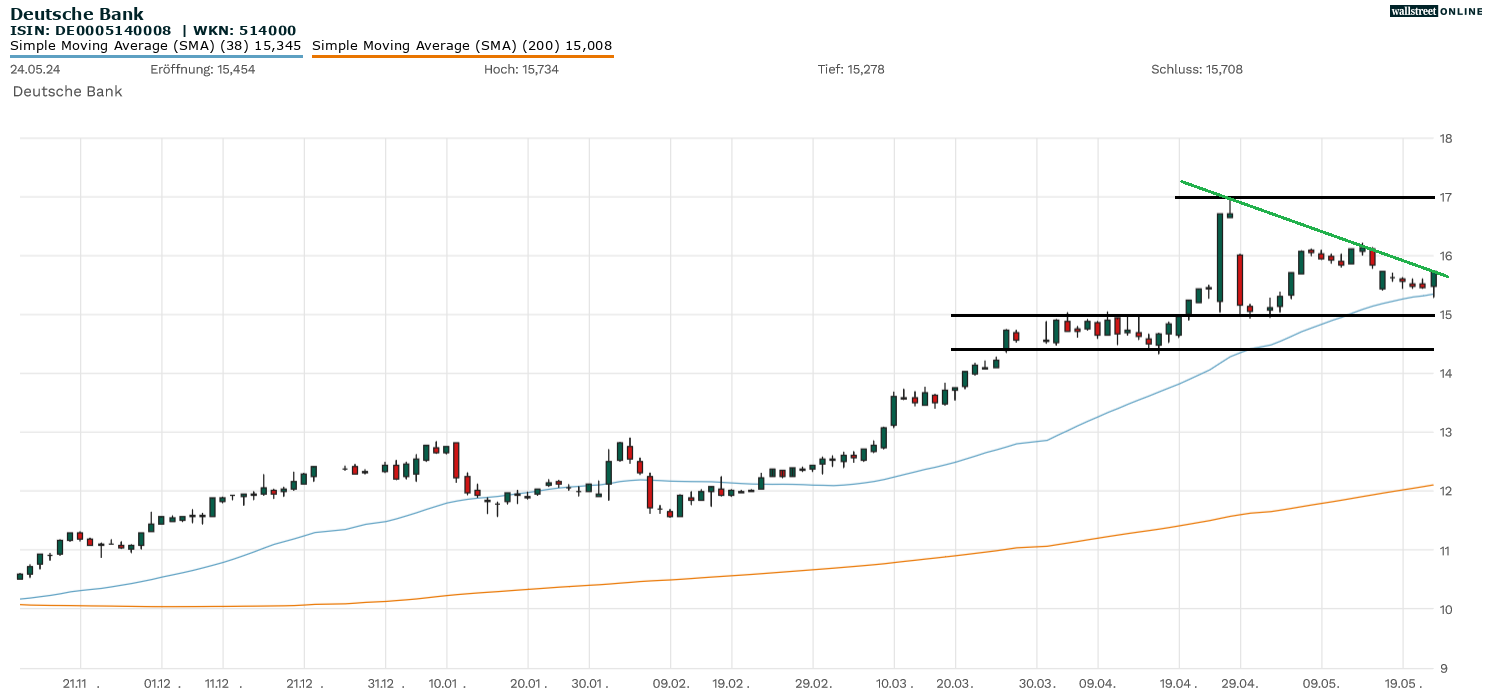Click y-axis label 15
This screenshot has height=689, width=1490.
point(1445,315)
